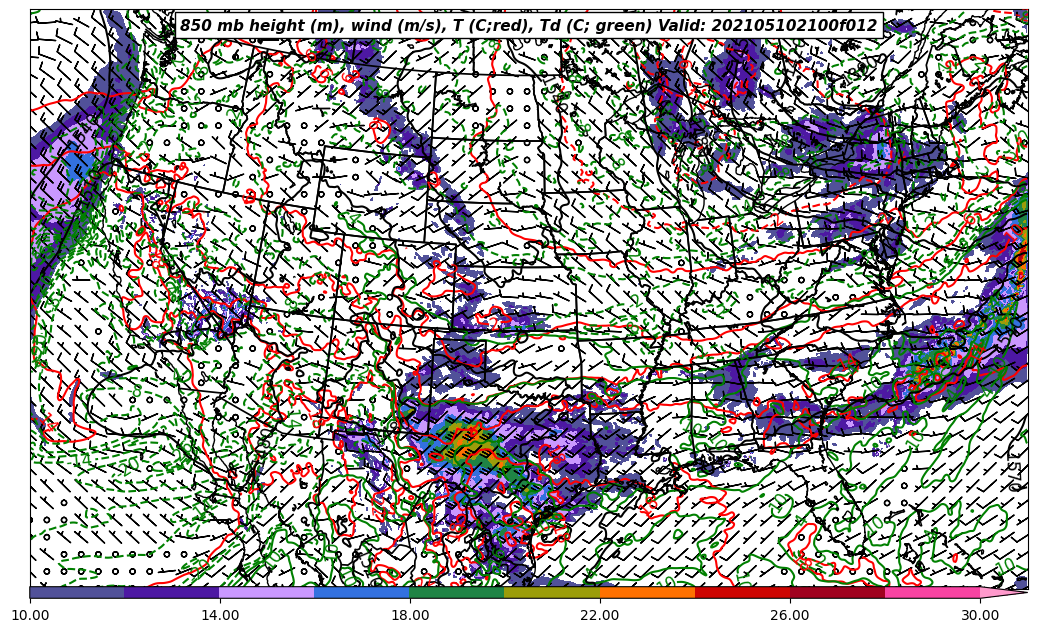Pick the light lavender 14–16 colorbar segment

[x=267, y=592]
